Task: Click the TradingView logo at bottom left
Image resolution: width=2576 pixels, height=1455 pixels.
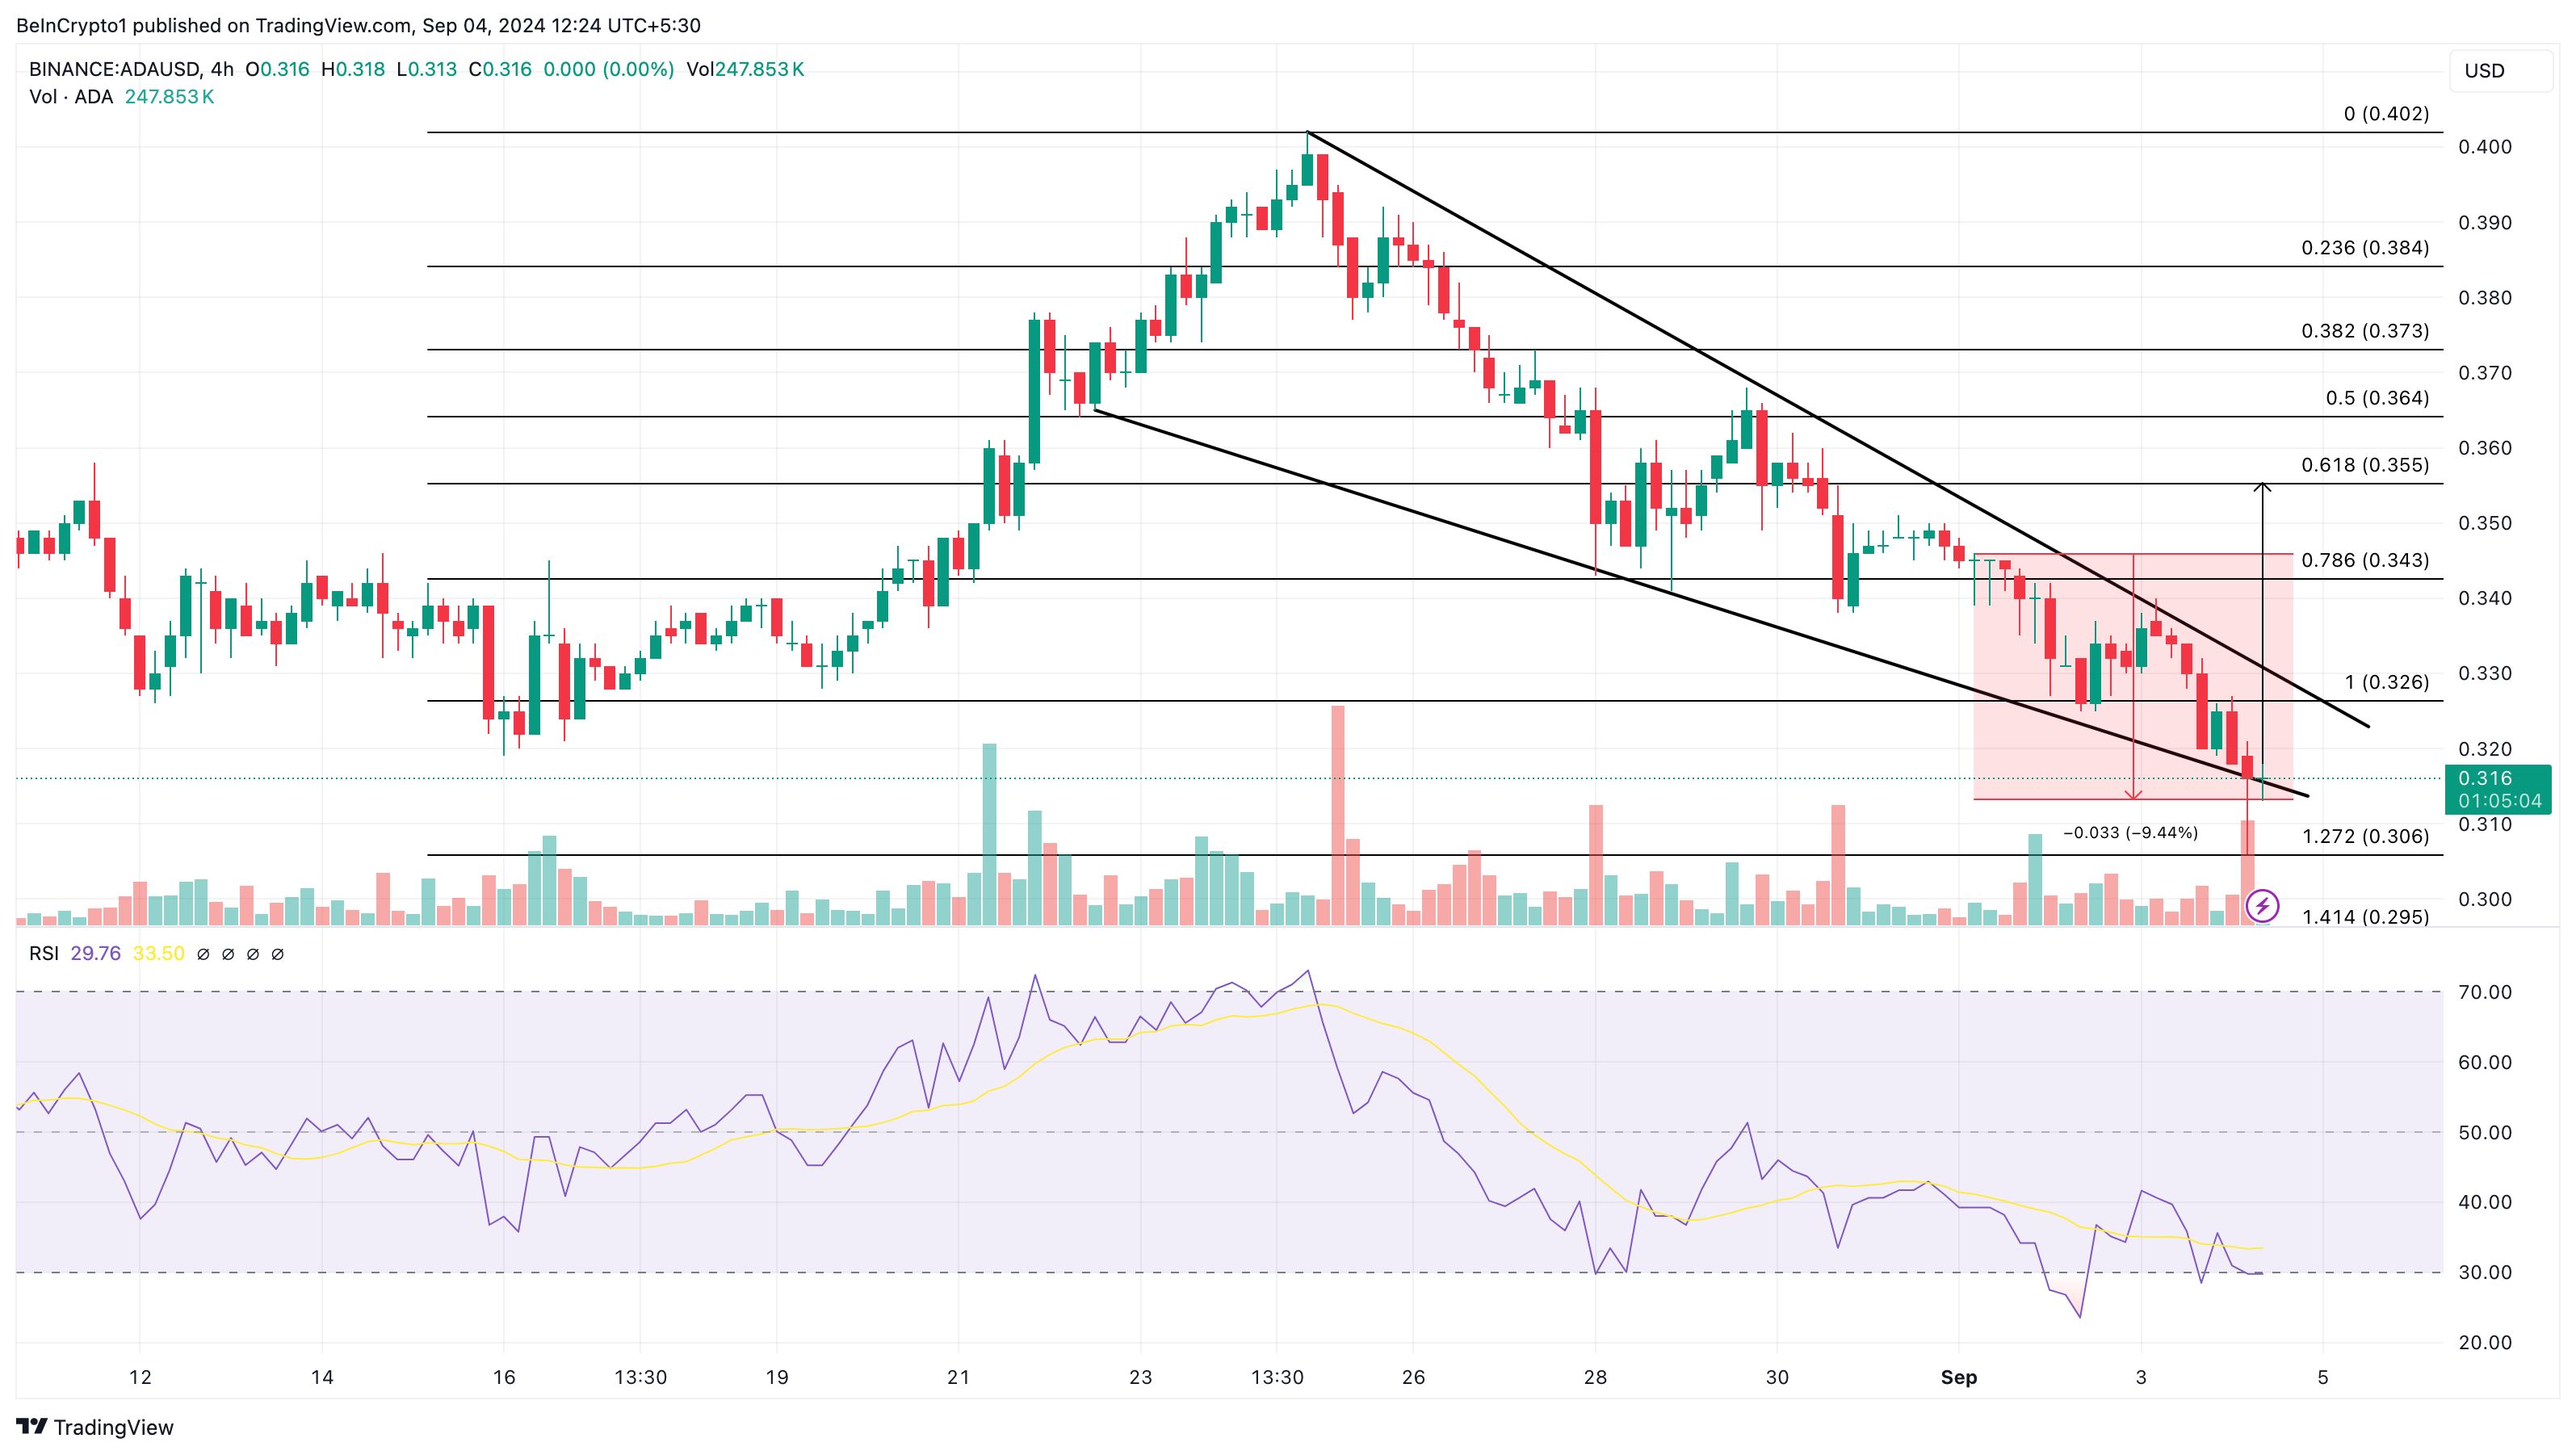Action: [96, 1427]
